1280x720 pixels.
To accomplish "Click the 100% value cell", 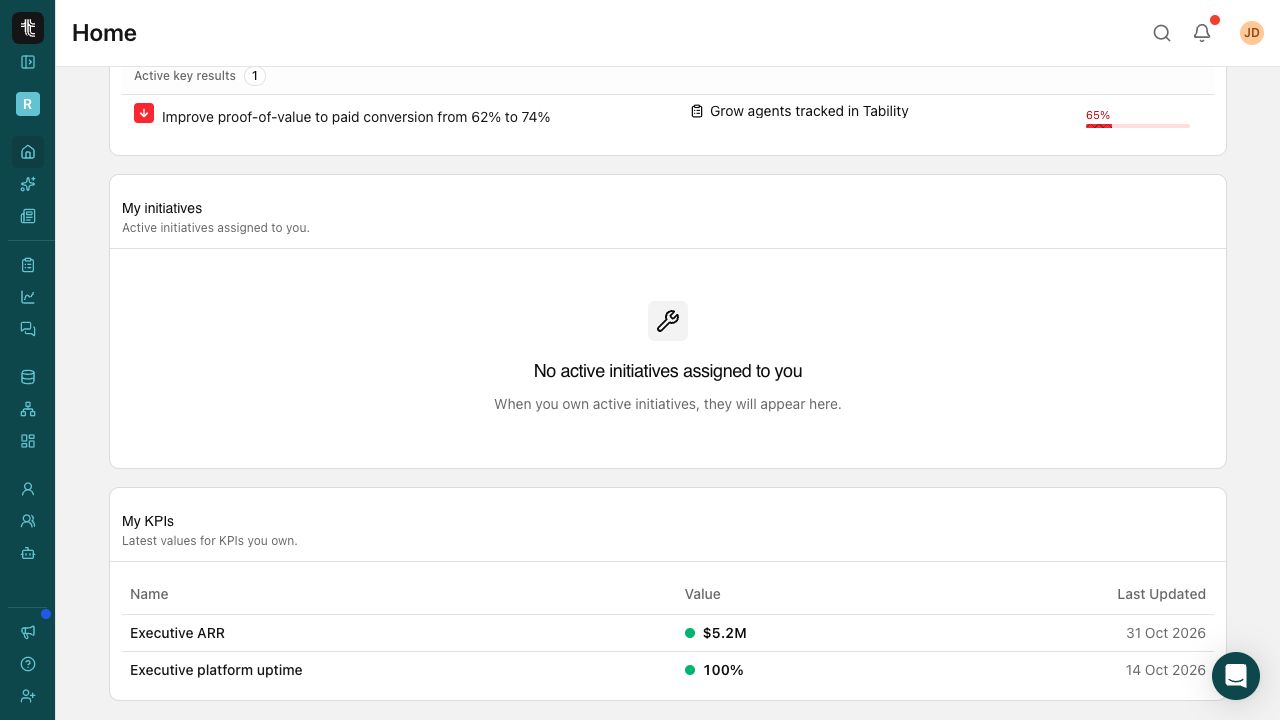I will tap(723, 670).
